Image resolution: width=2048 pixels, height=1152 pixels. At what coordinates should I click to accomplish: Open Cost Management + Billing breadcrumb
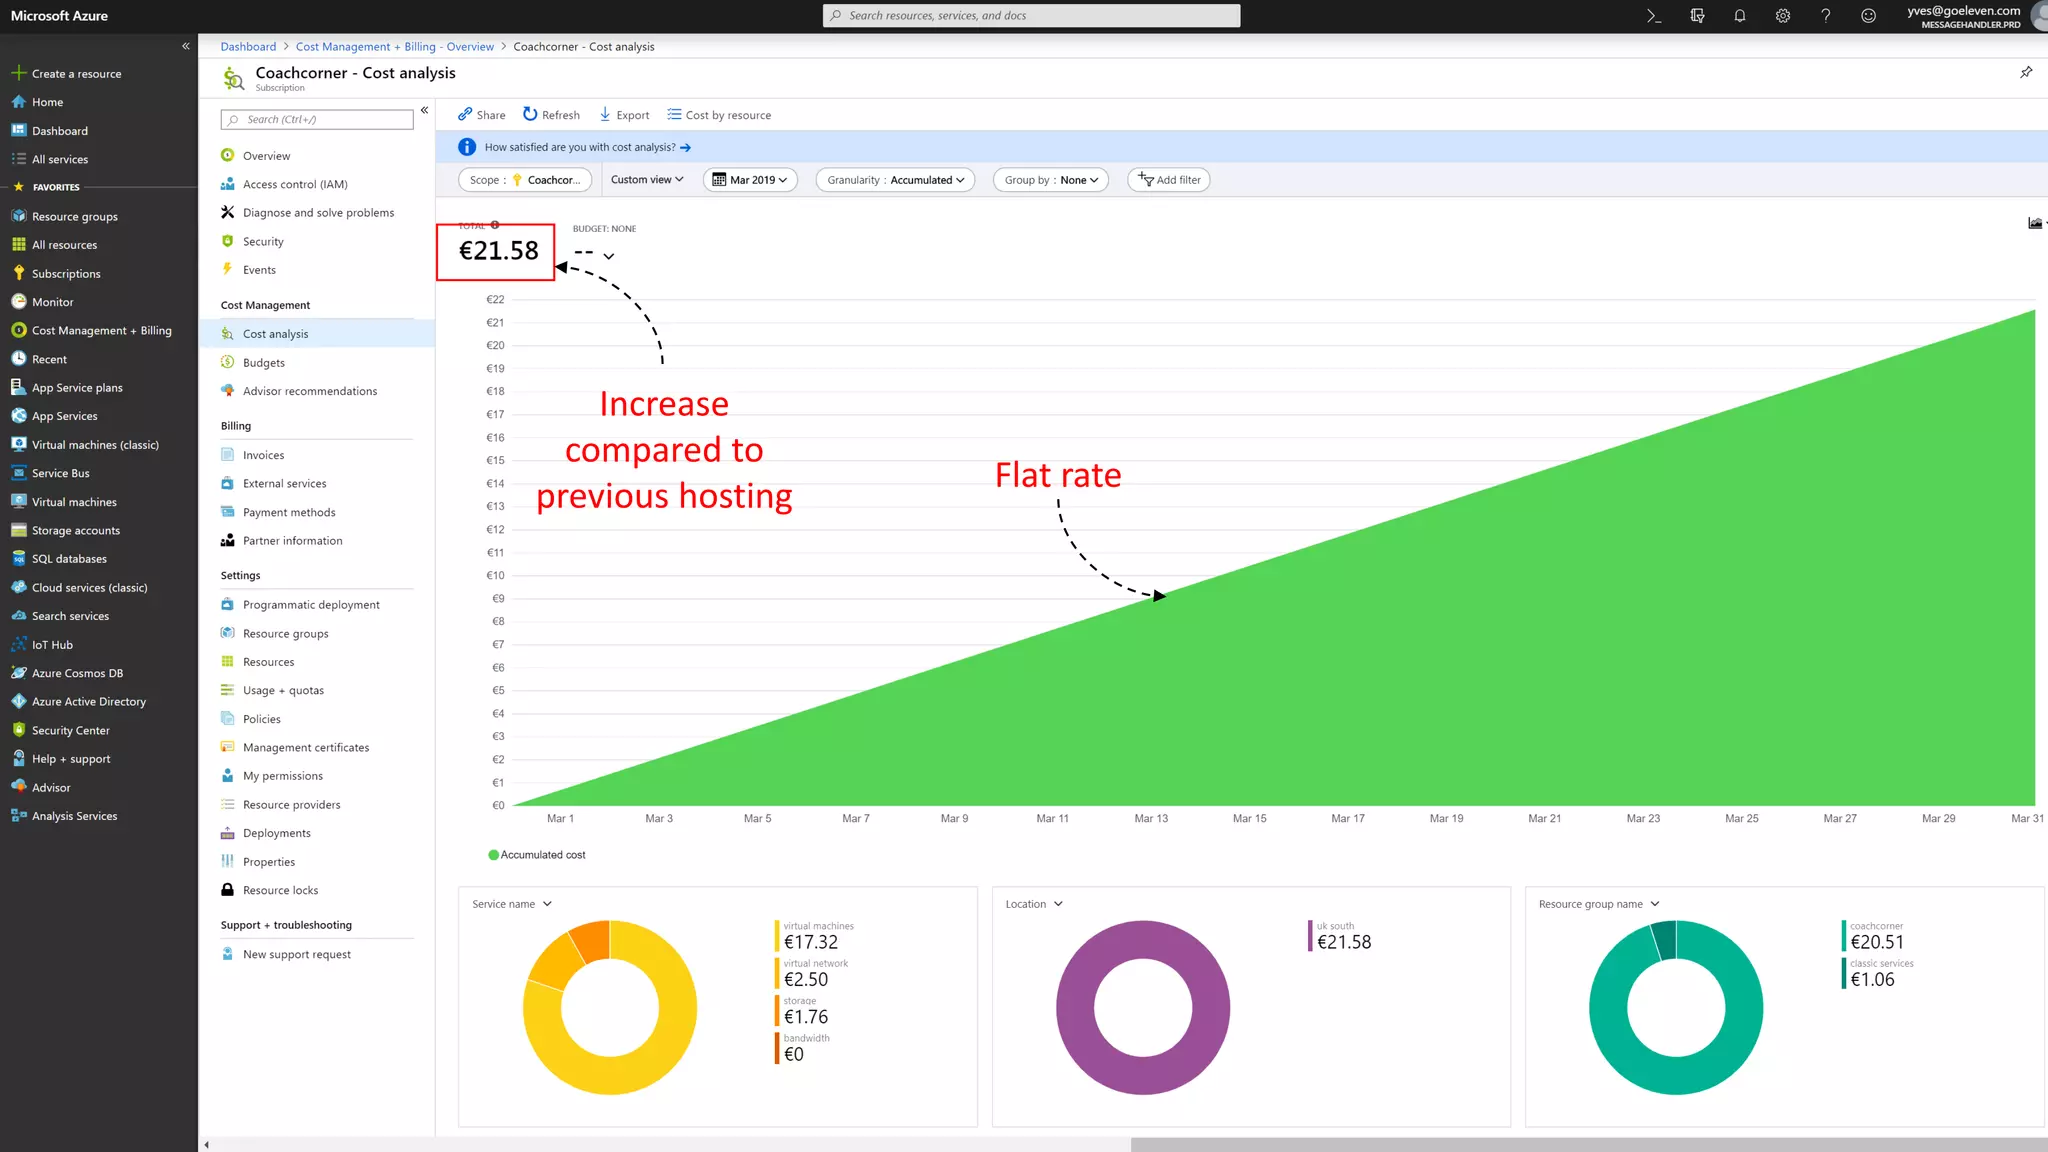tap(395, 47)
